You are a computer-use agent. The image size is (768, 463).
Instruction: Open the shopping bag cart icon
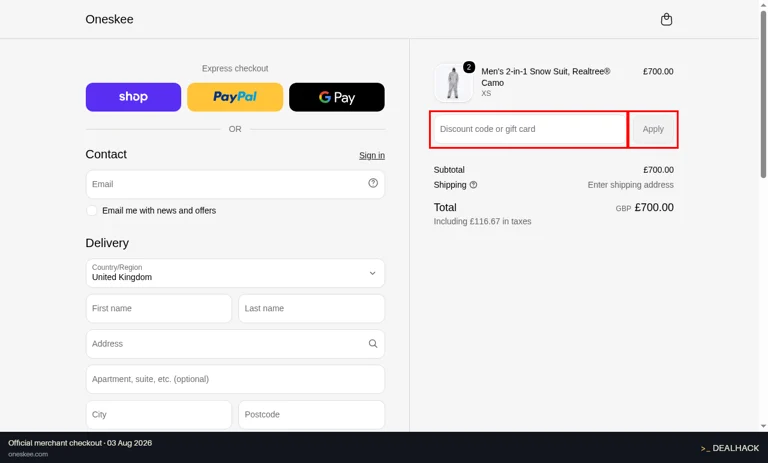pyautogui.click(x=666, y=20)
